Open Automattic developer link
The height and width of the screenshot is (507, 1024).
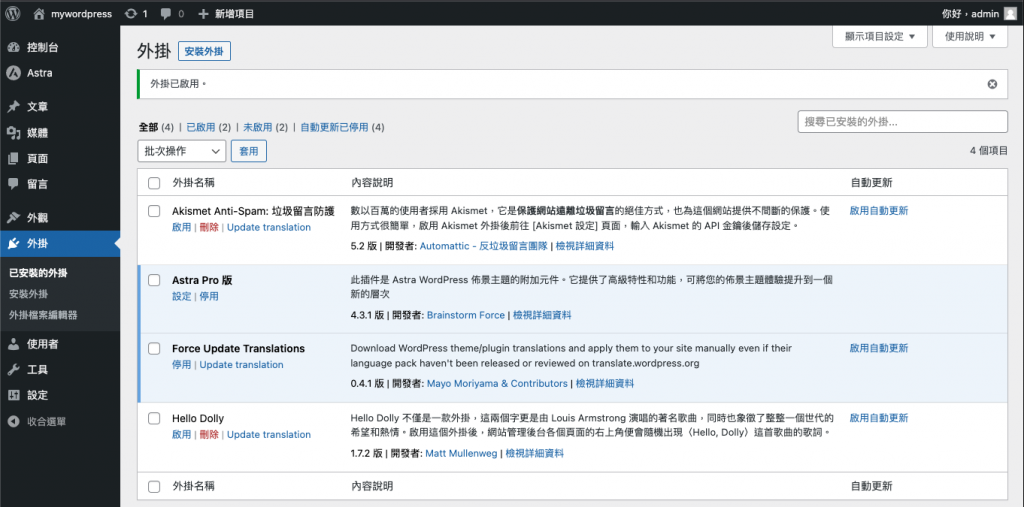[x=485, y=246]
